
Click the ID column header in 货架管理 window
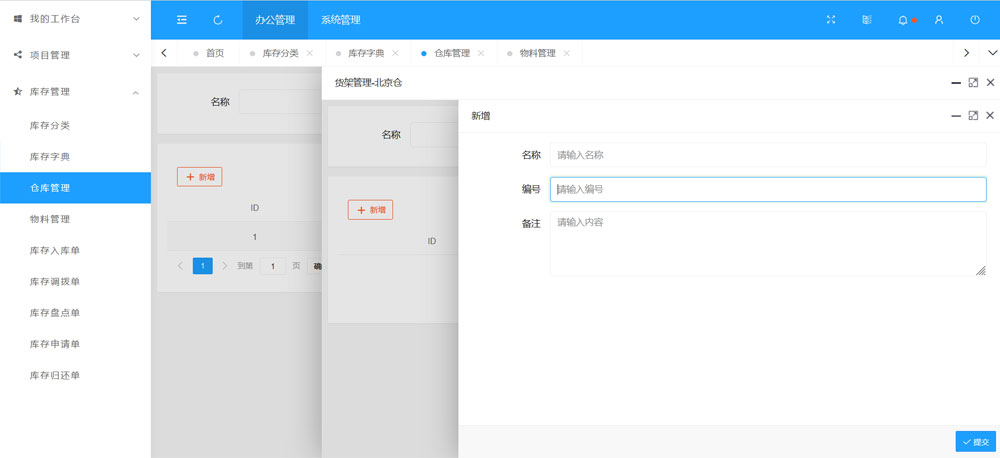[432, 241]
